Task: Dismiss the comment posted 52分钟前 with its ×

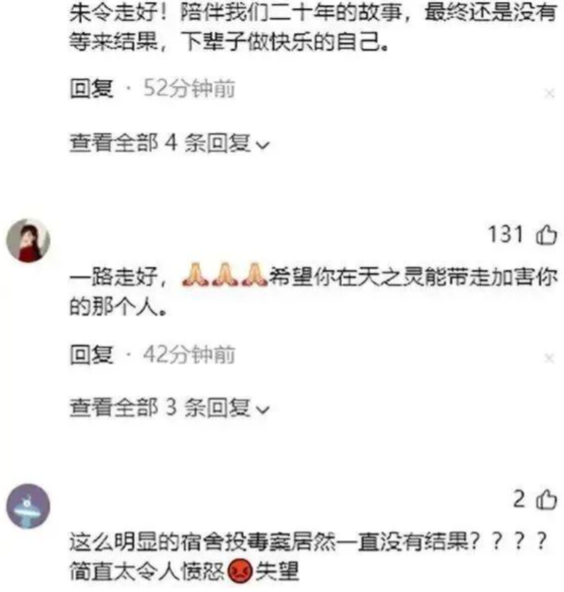Action: pyautogui.click(x=550, y=93)
